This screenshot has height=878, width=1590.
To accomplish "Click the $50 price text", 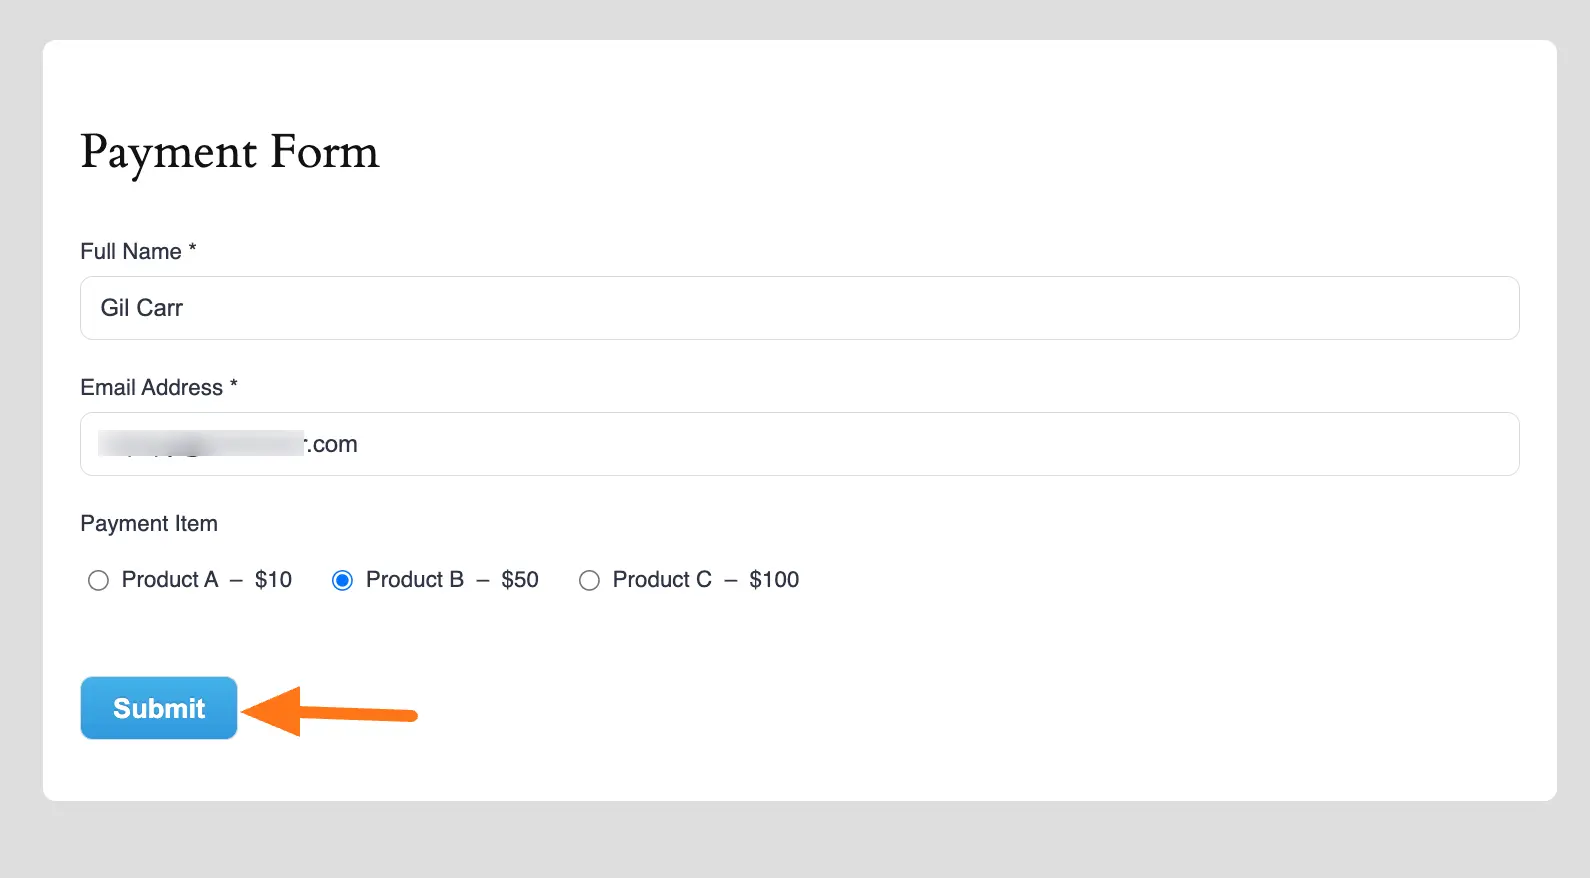I will (x=520, y=580).
